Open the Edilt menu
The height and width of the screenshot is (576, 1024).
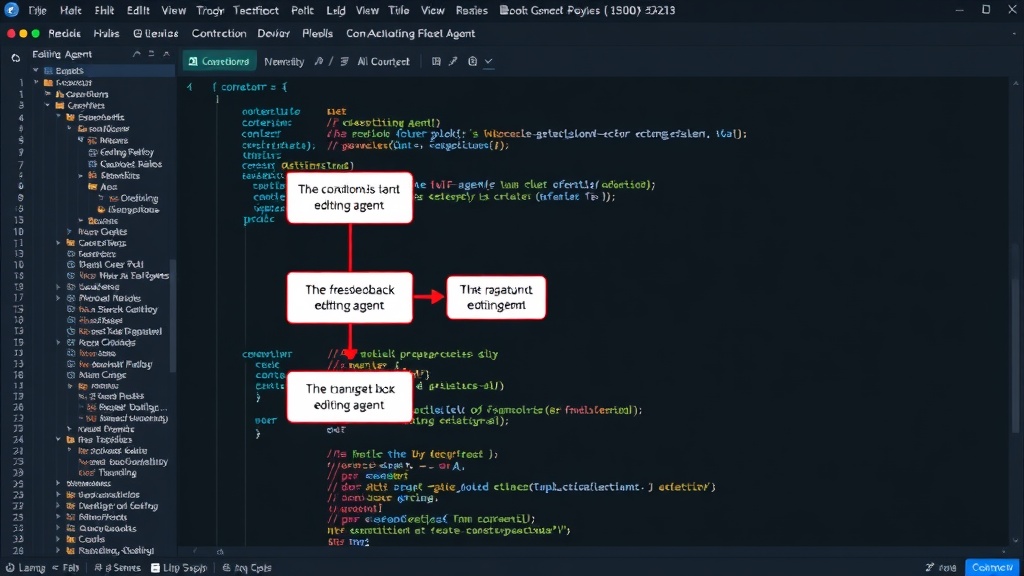click(x=138, y=10)
